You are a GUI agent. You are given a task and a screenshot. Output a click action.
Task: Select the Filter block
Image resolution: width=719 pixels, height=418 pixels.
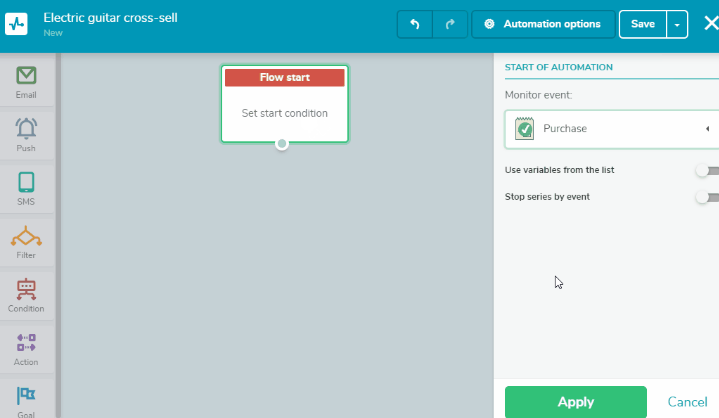(x=26, y=242)
